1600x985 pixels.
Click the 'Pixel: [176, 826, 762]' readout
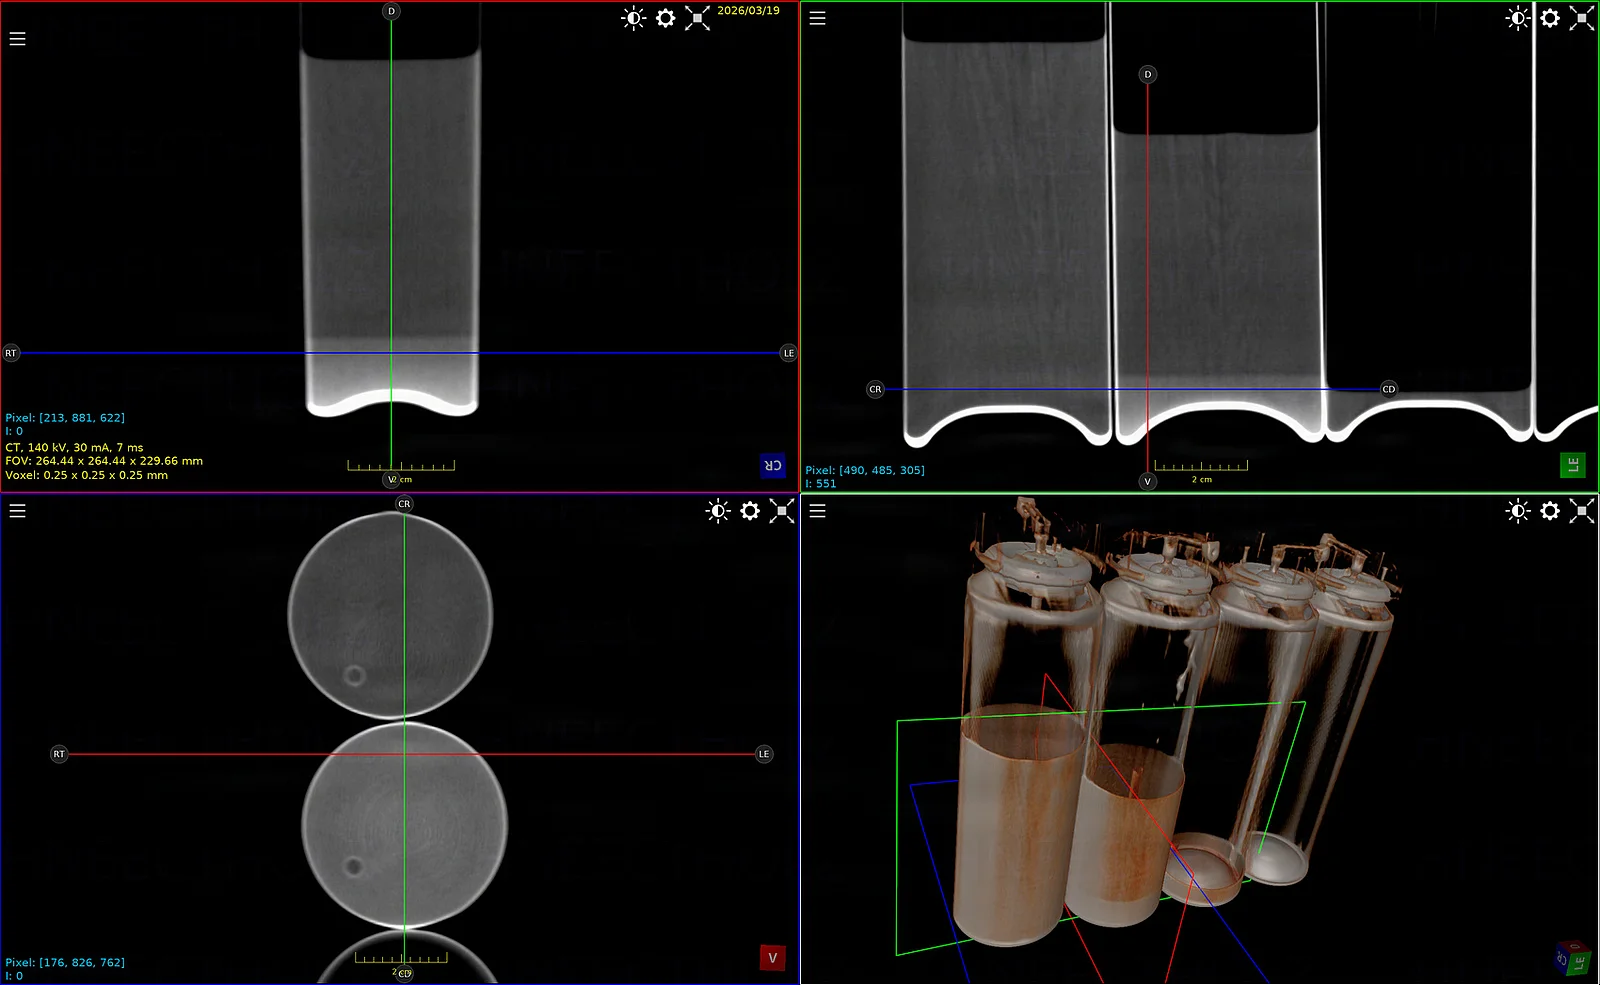tap(65, 963)
